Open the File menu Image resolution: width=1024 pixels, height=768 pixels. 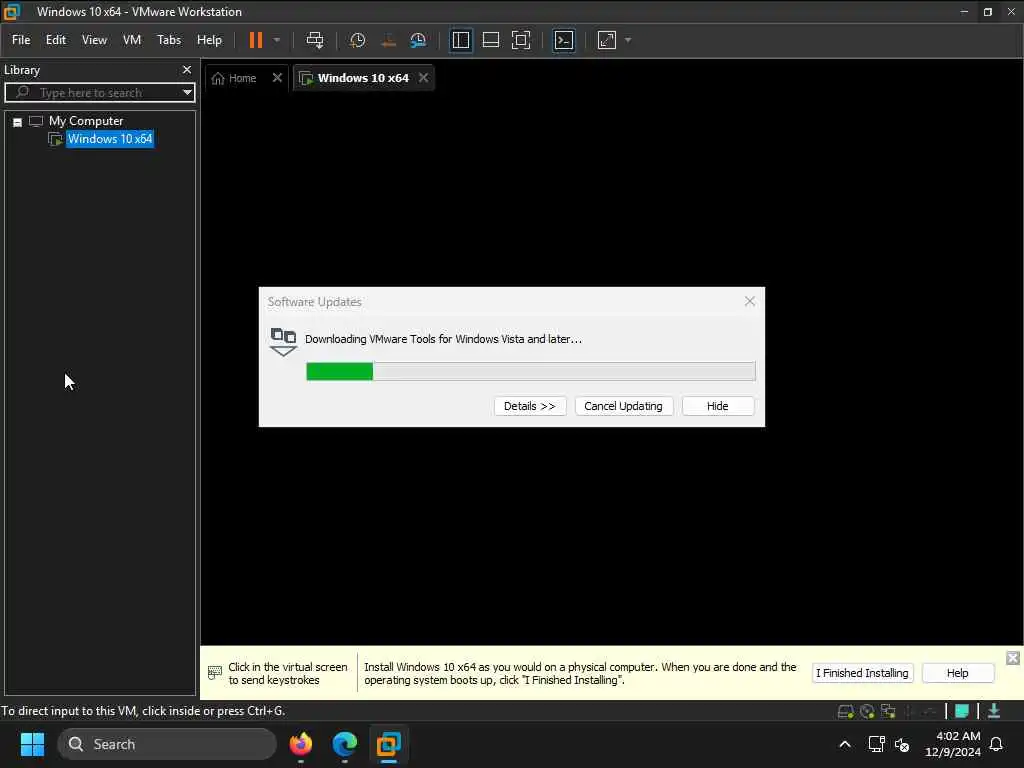pos(21,40)
